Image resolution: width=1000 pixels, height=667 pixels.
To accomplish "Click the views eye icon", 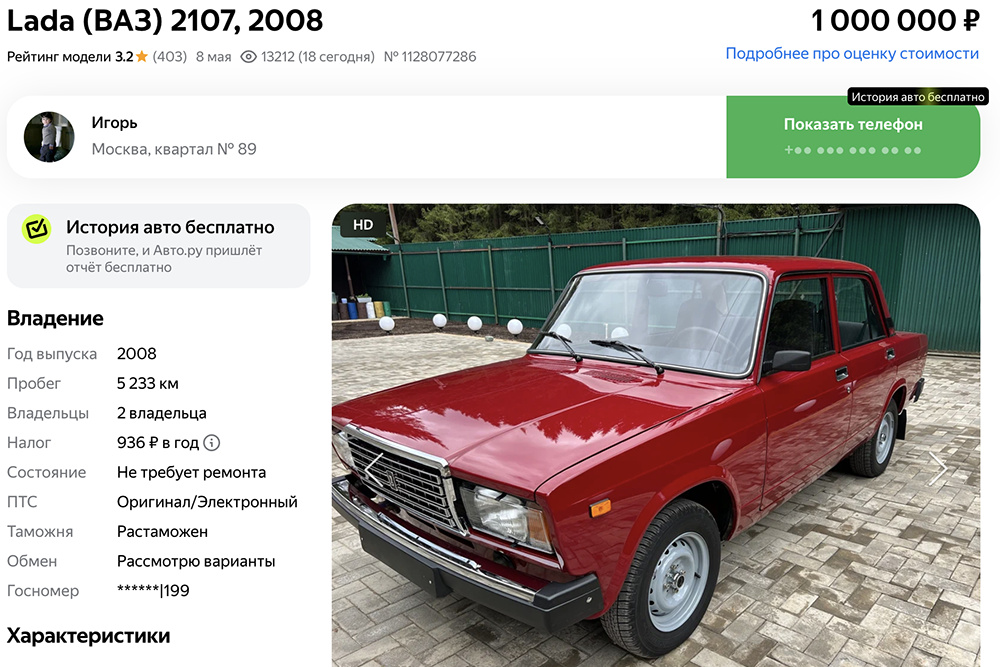I will (248, 57).
